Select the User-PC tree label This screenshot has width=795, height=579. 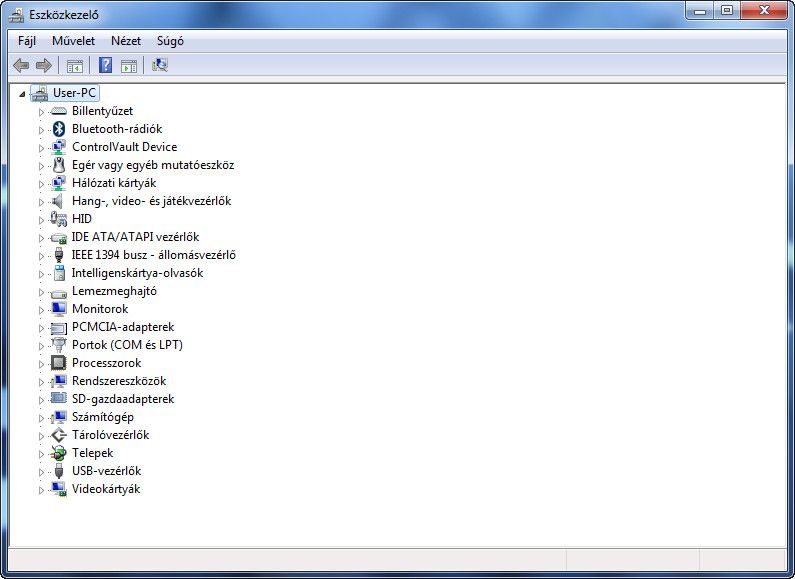(x=74, y=93)
